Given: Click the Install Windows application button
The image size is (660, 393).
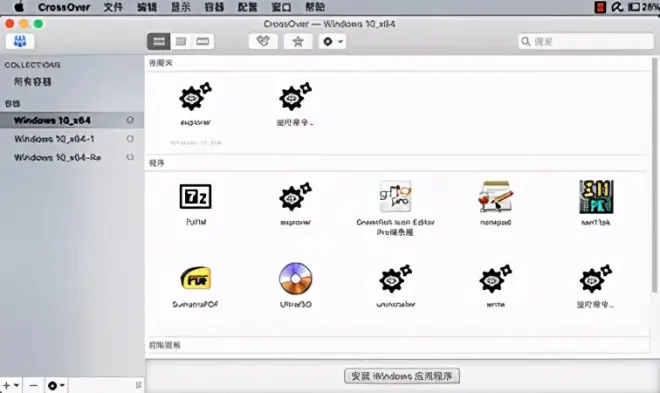Looking at the screenshot, I should pos(402,376).
